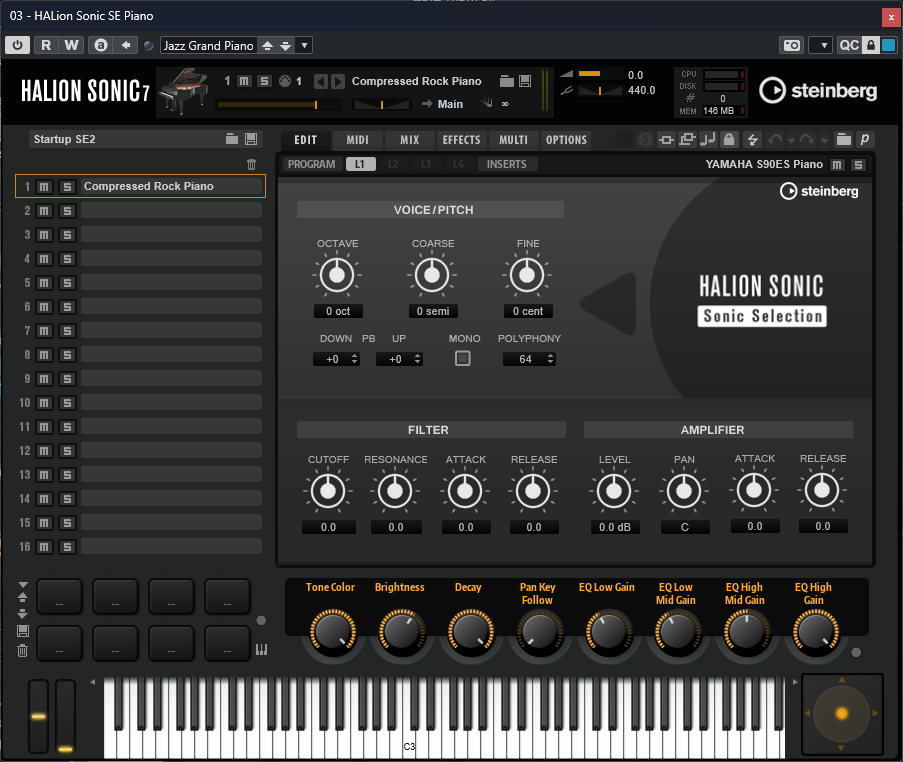Click the lock icon in the editor toolbar
The image size is (903, 762).
pos(729,139)
